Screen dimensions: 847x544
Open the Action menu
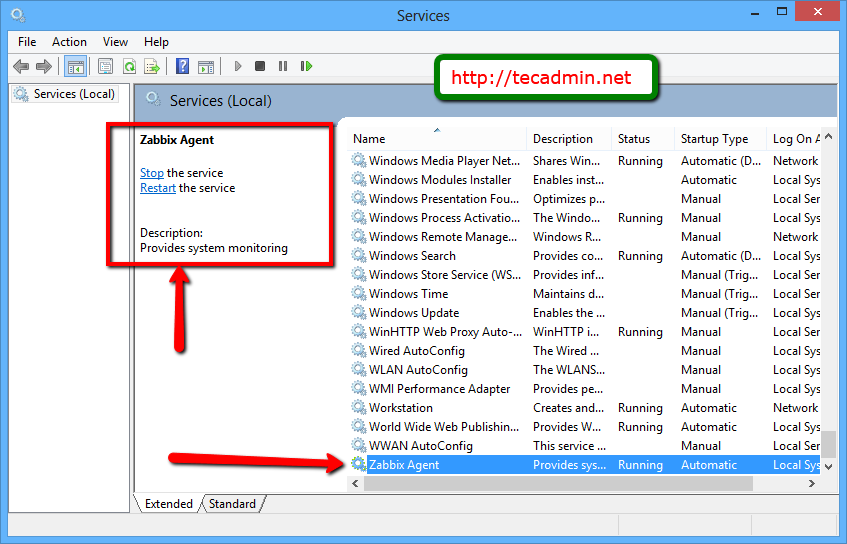(69, 42)
